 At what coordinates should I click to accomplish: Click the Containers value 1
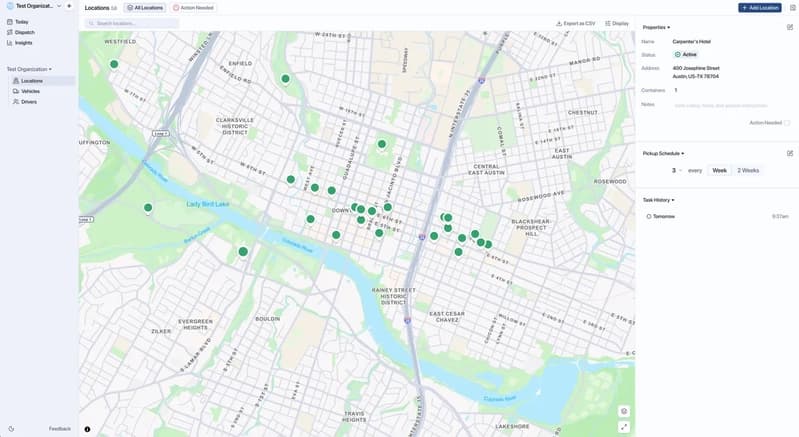tap(676, 90)
